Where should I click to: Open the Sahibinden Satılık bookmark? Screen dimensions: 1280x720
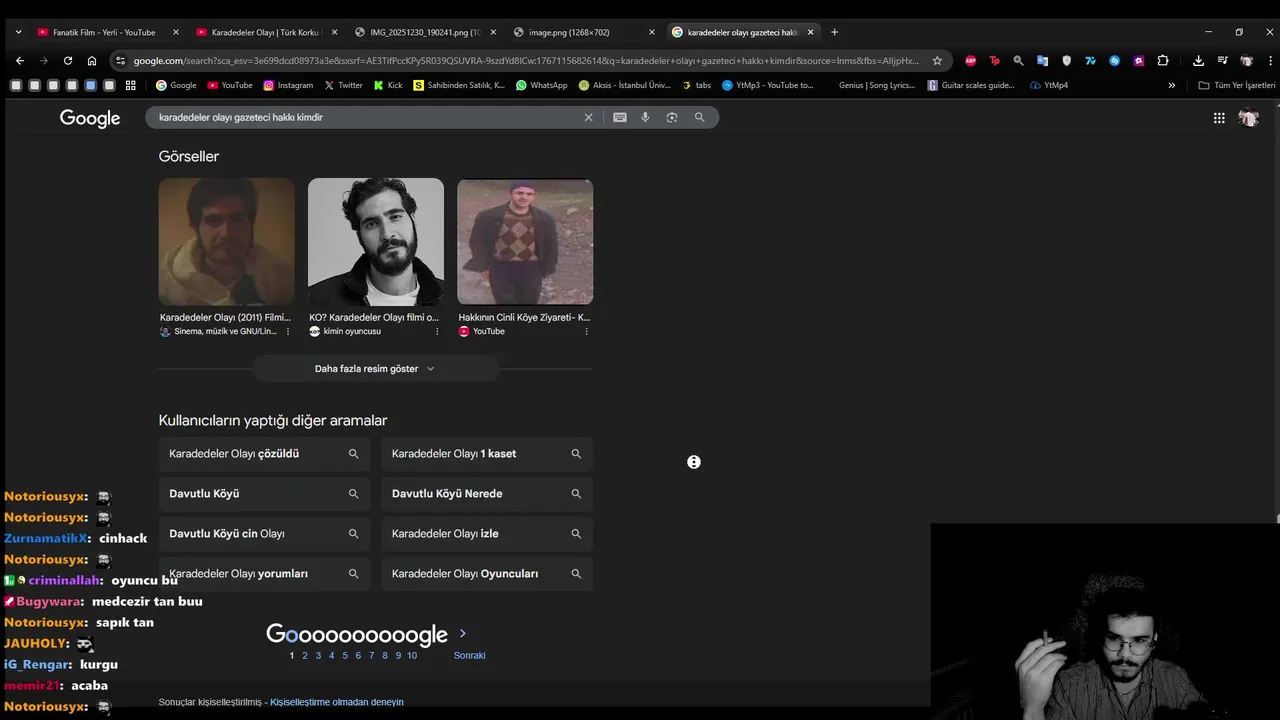click(x=459, y=85)
